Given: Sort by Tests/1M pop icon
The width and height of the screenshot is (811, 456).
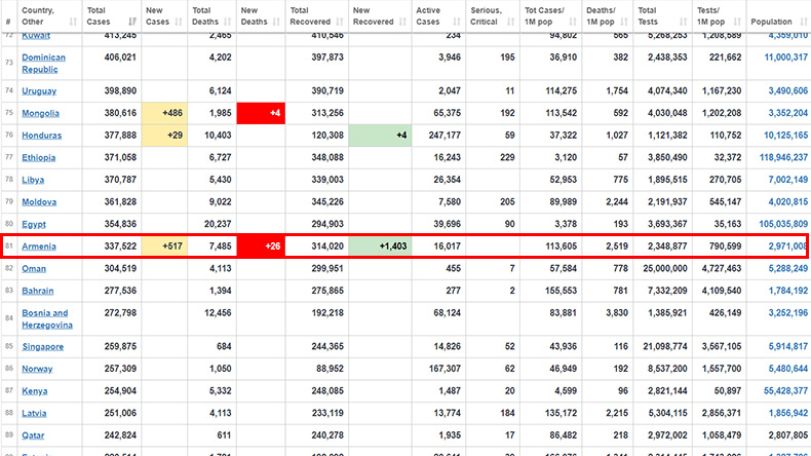Looking at the screenshot, I should click(738, 22).
